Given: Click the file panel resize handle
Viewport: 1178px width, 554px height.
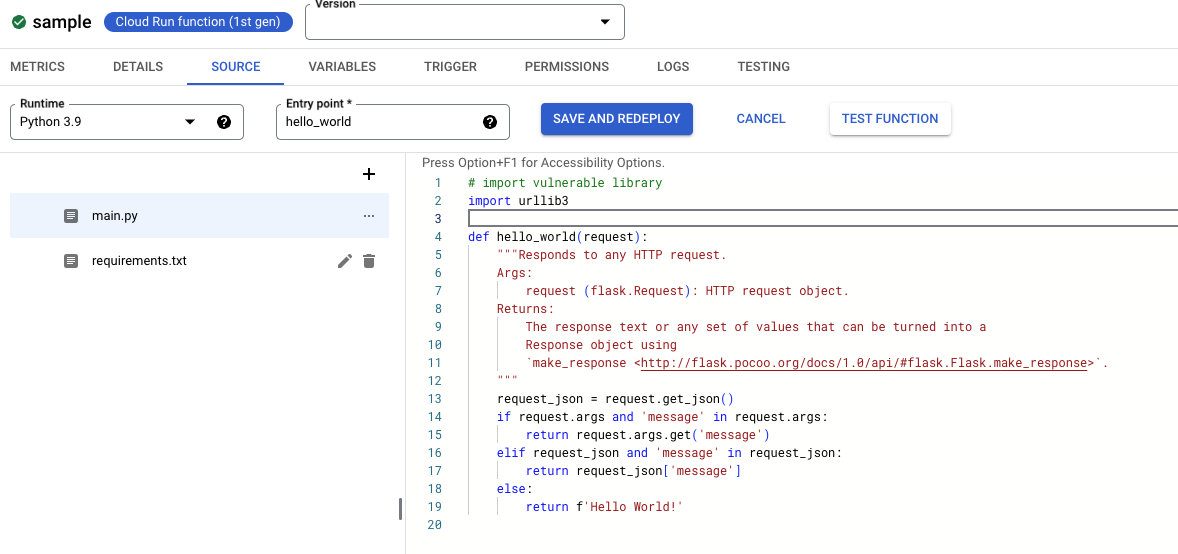Looking at the screenshot, I should (x=400, y=509).
